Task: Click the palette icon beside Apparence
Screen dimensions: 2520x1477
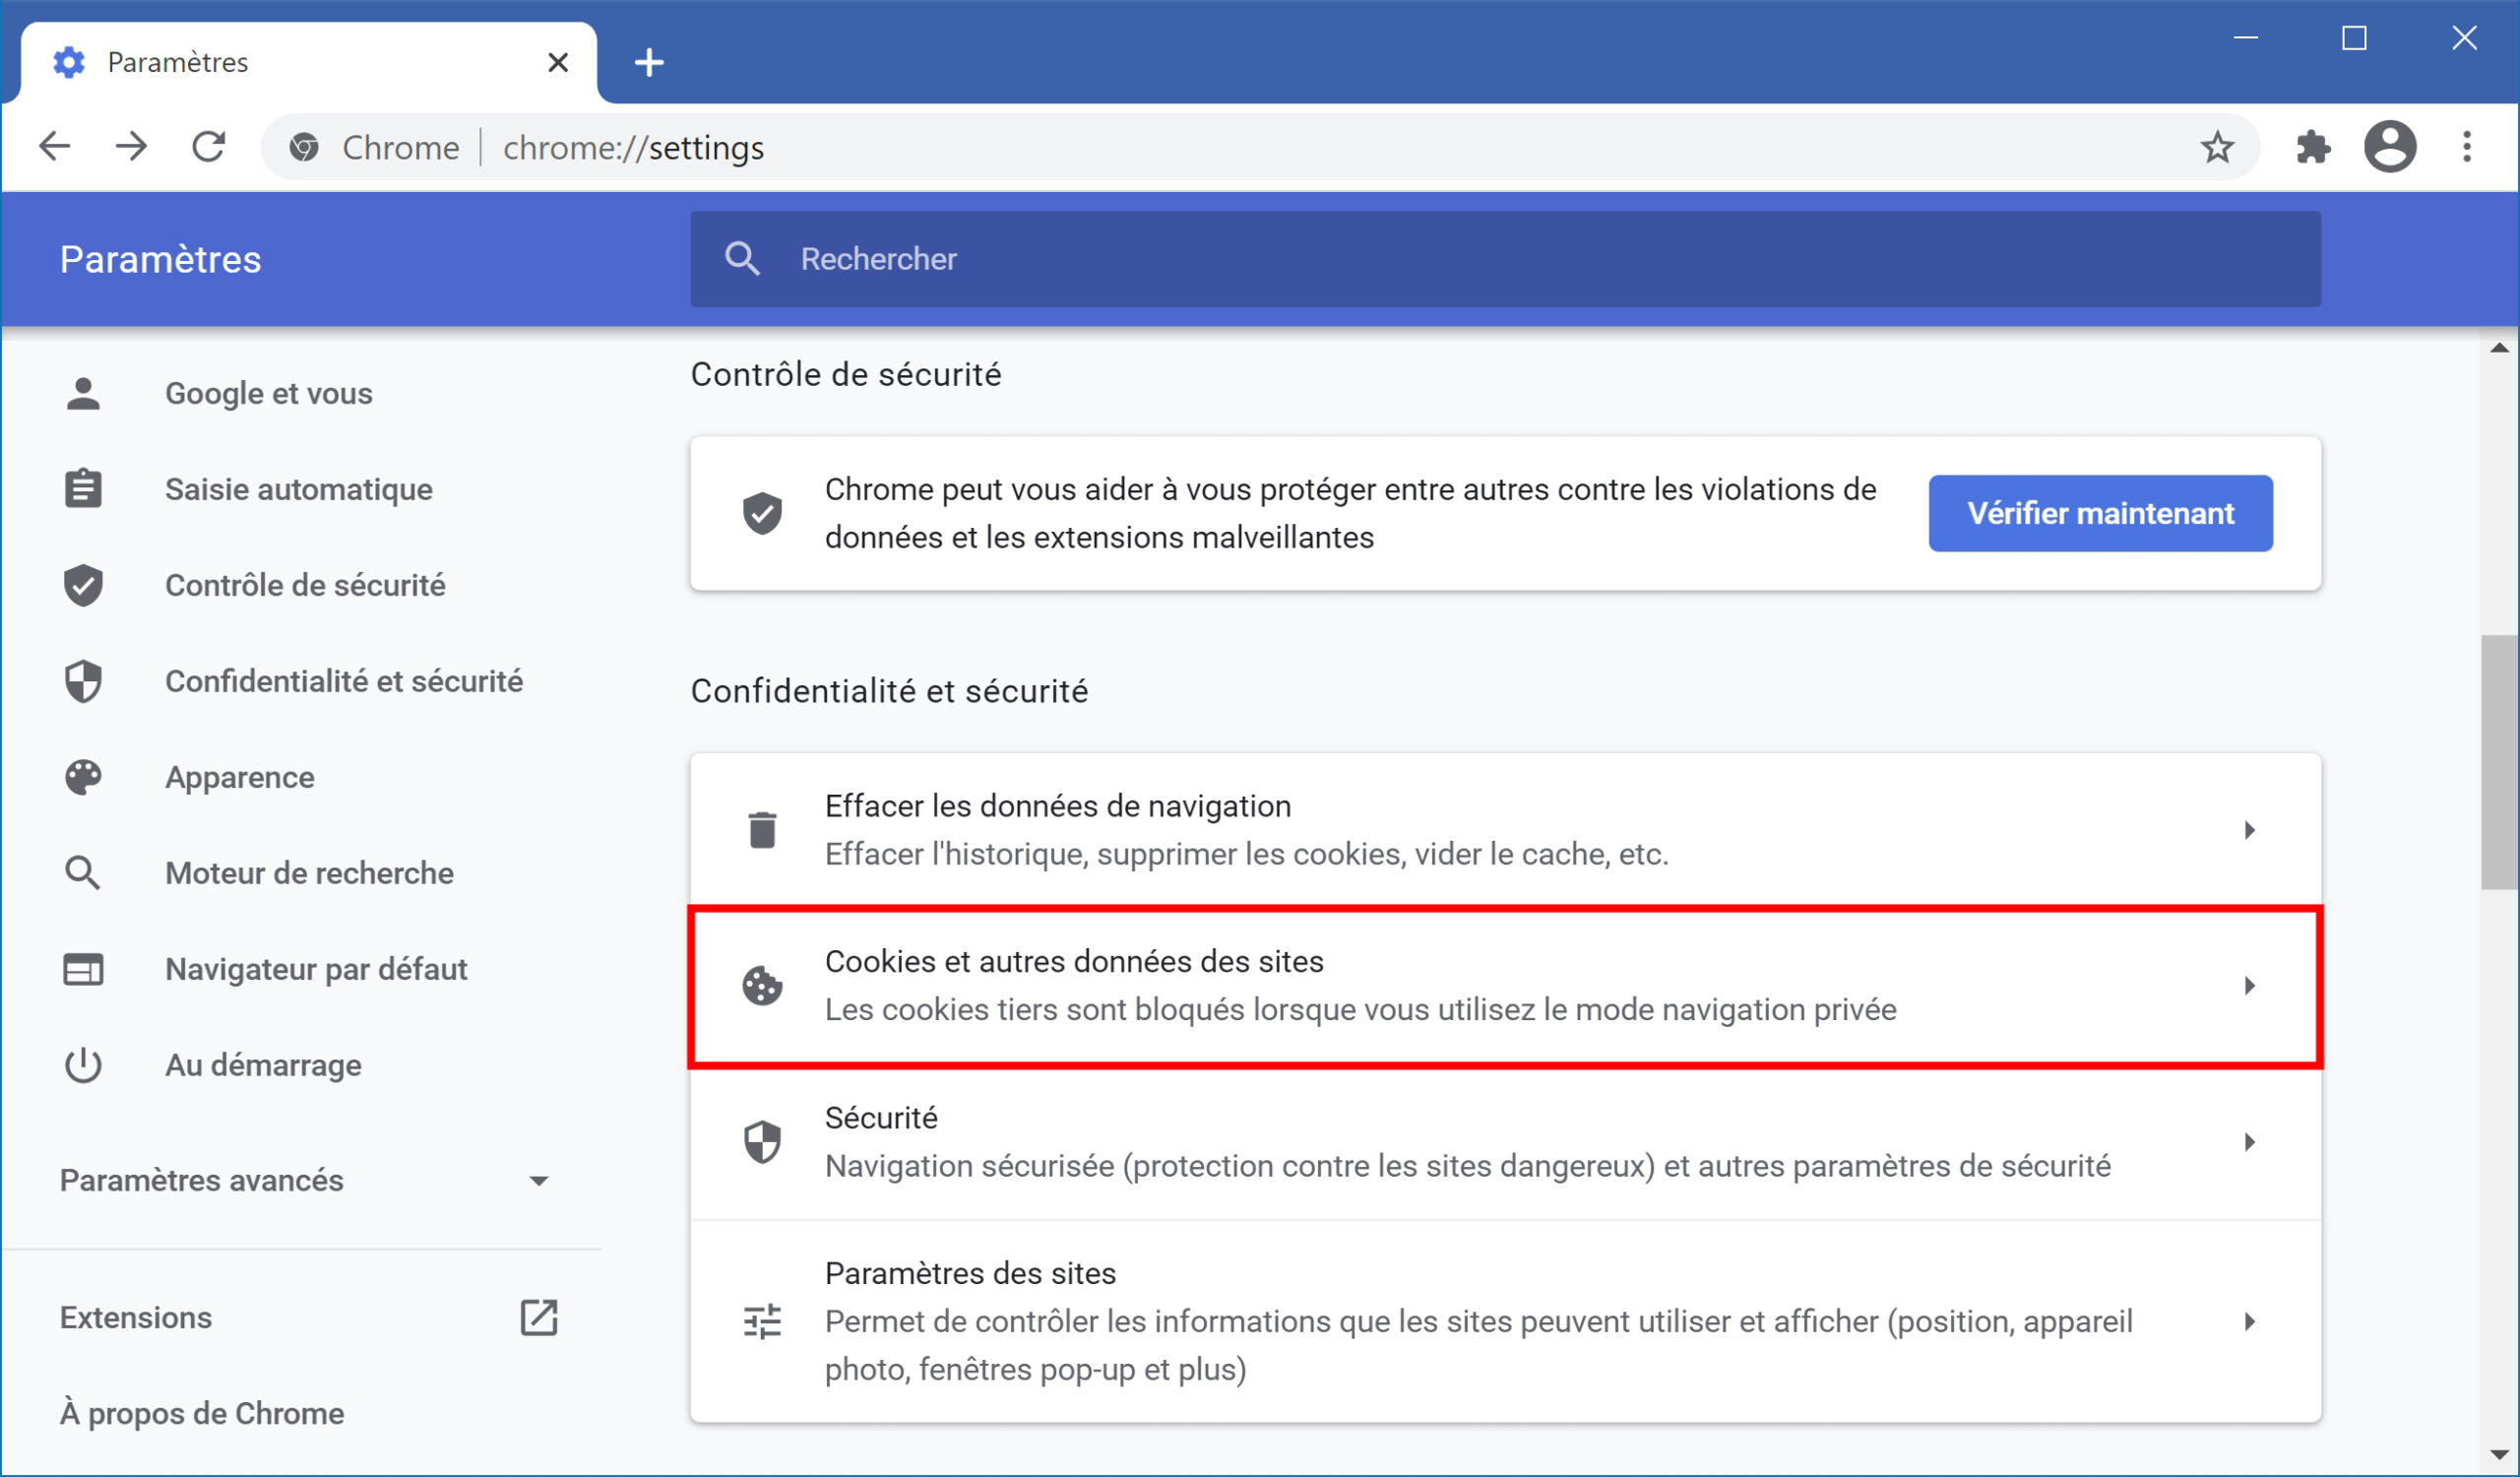Action: 83,777
